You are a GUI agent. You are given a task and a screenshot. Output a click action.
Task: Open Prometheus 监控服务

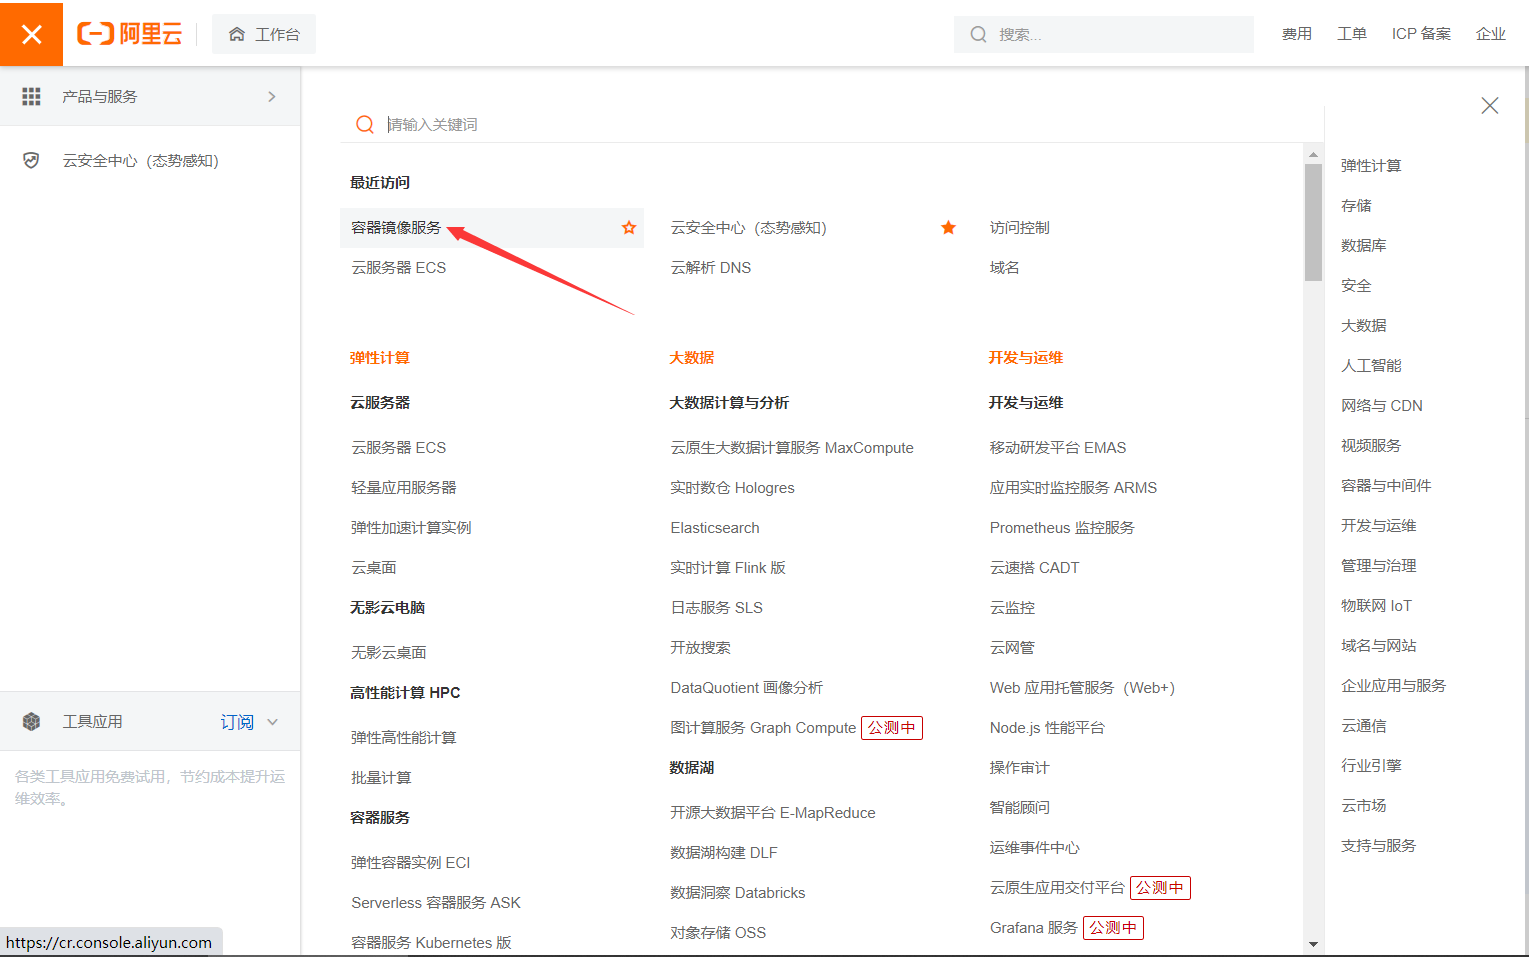1061,528
